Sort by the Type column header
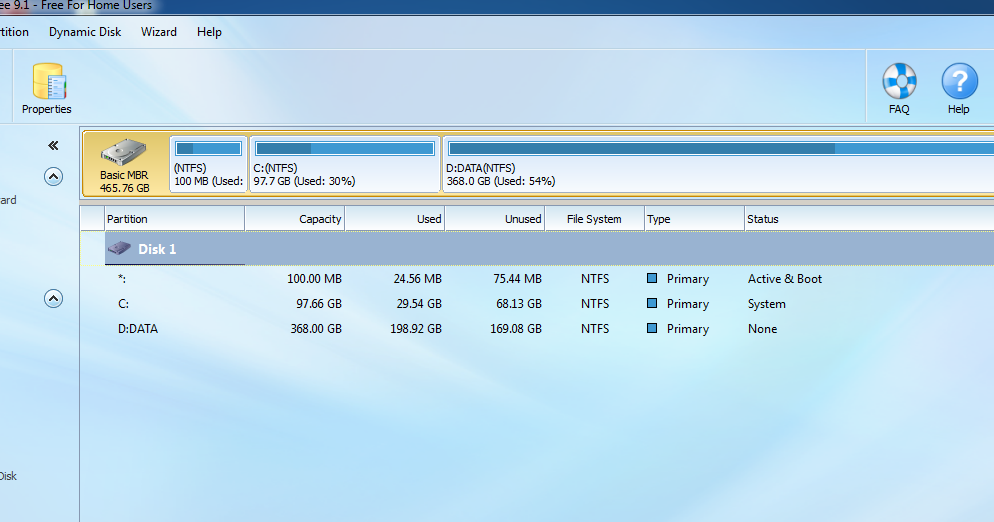 pyautogui.click(x=695, y=219)
